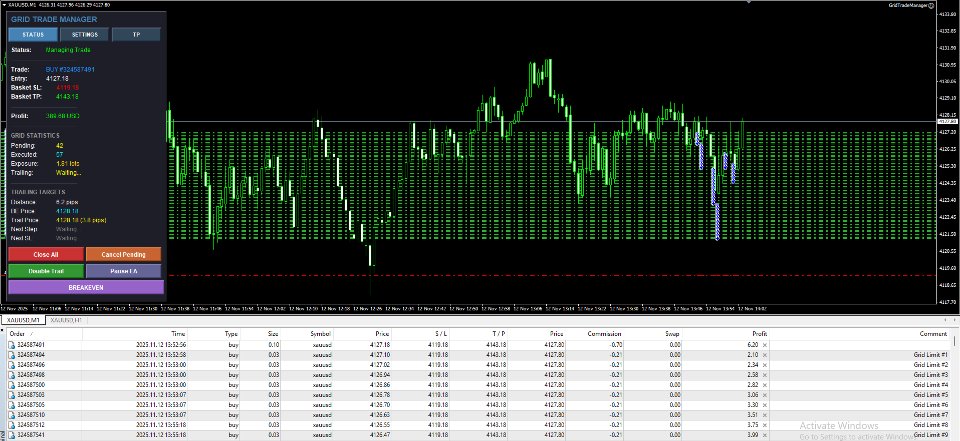Click the Basket SL value 4119.18 in panel
This screenshot has height=441, width=960.
[67, 88]
